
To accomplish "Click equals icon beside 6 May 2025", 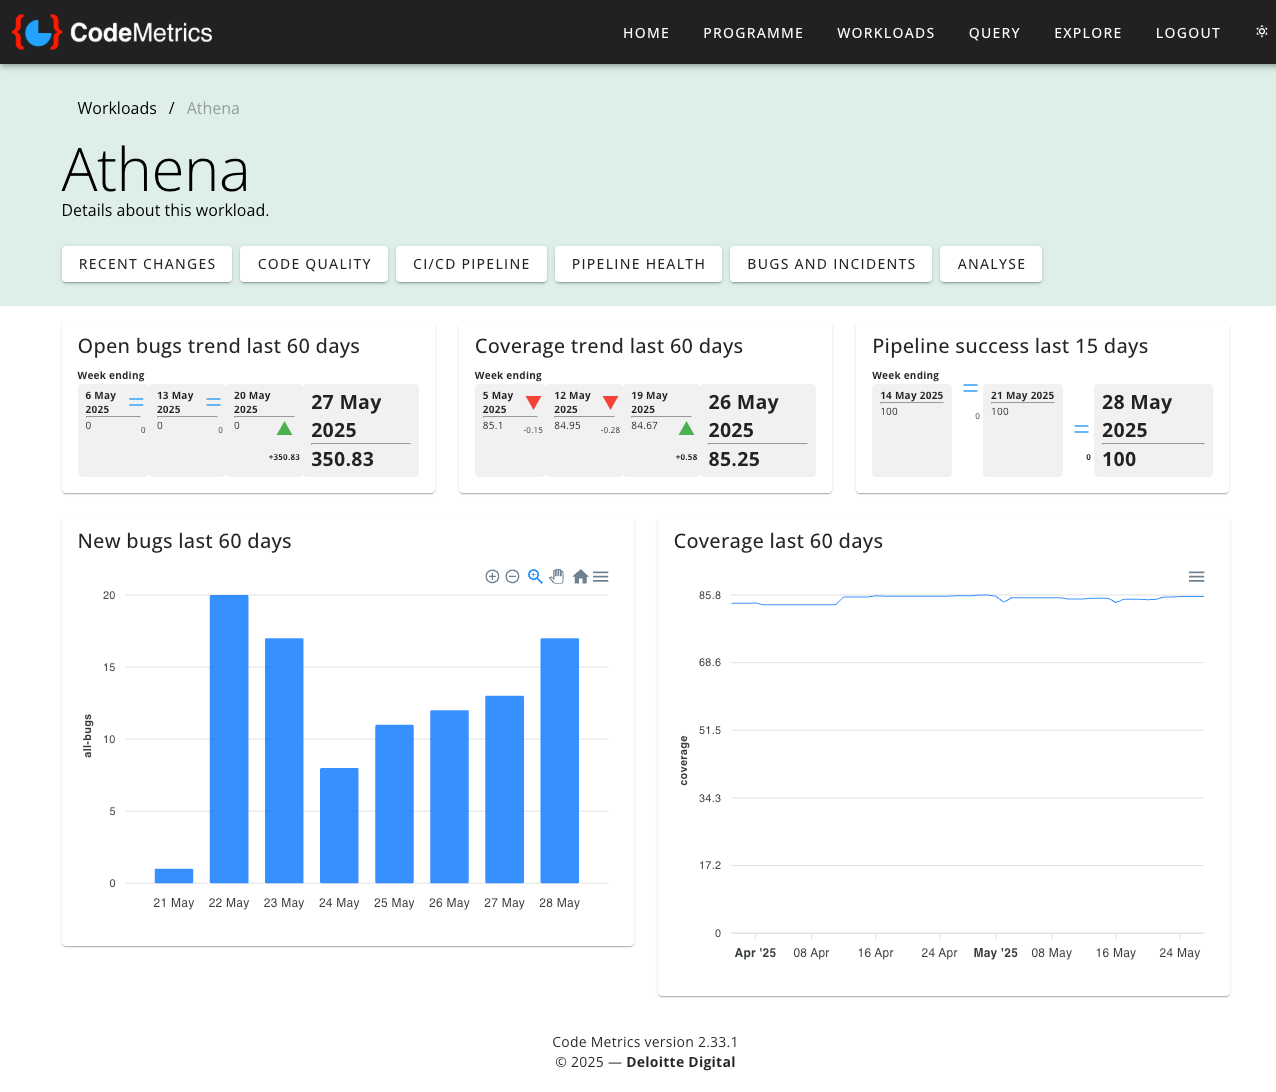I will (136, 402).
